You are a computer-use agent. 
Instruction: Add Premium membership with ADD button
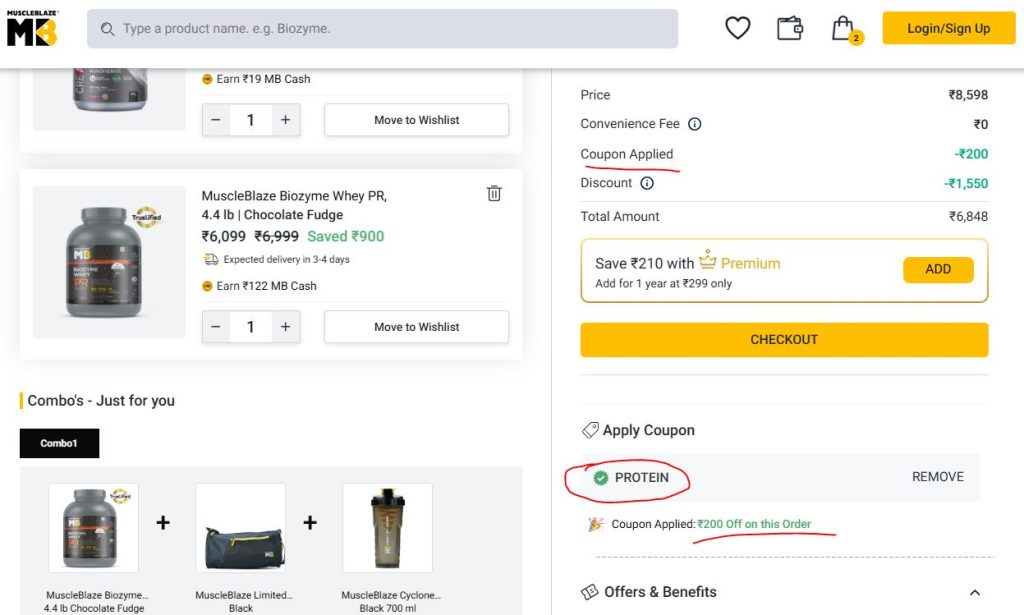coord(938,269)
